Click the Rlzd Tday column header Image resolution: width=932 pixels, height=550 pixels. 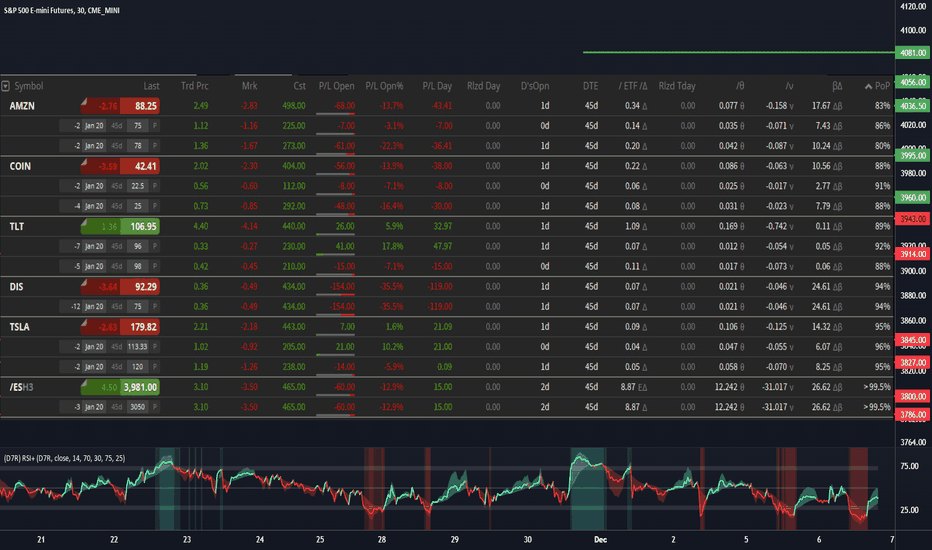[x=676, y=86]
